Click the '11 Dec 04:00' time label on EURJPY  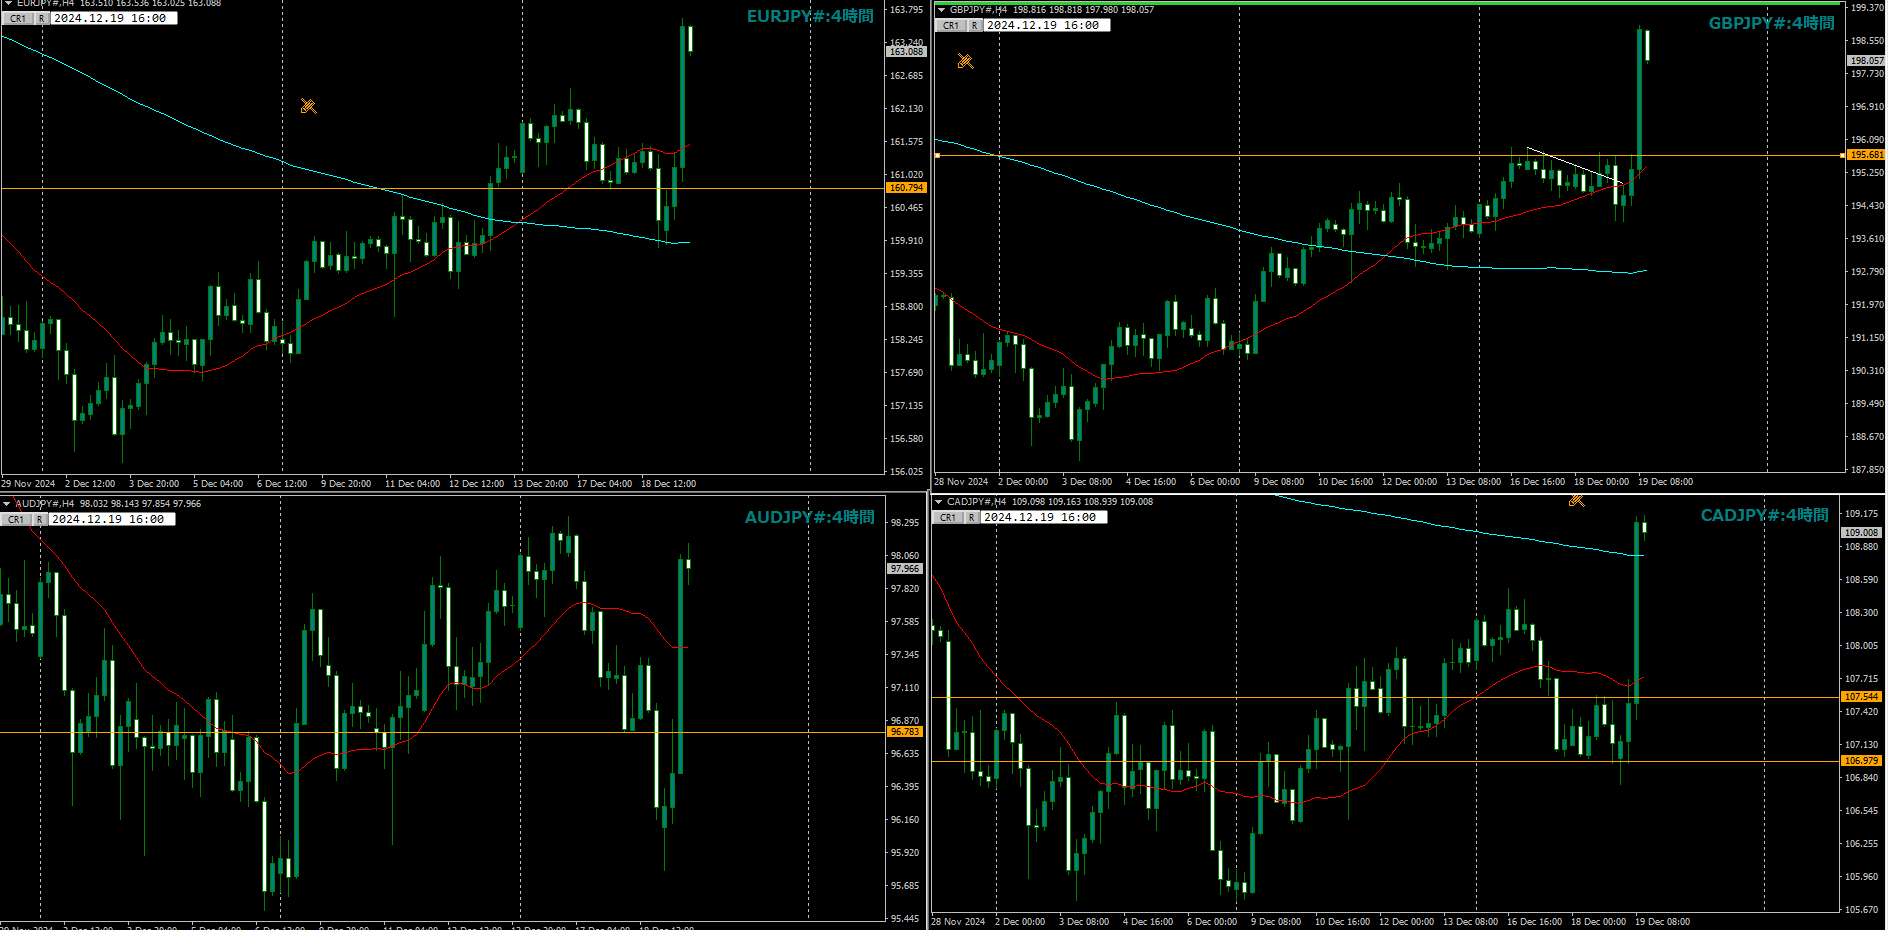tap(412, 484)
